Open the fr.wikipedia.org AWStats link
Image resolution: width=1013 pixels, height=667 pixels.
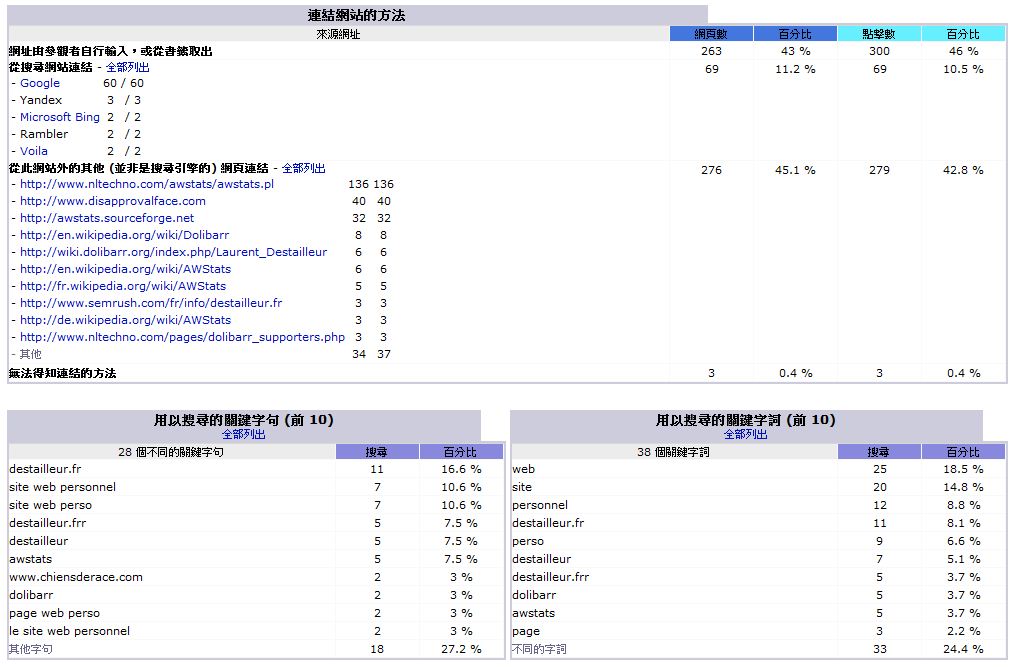tap(123, 286)
